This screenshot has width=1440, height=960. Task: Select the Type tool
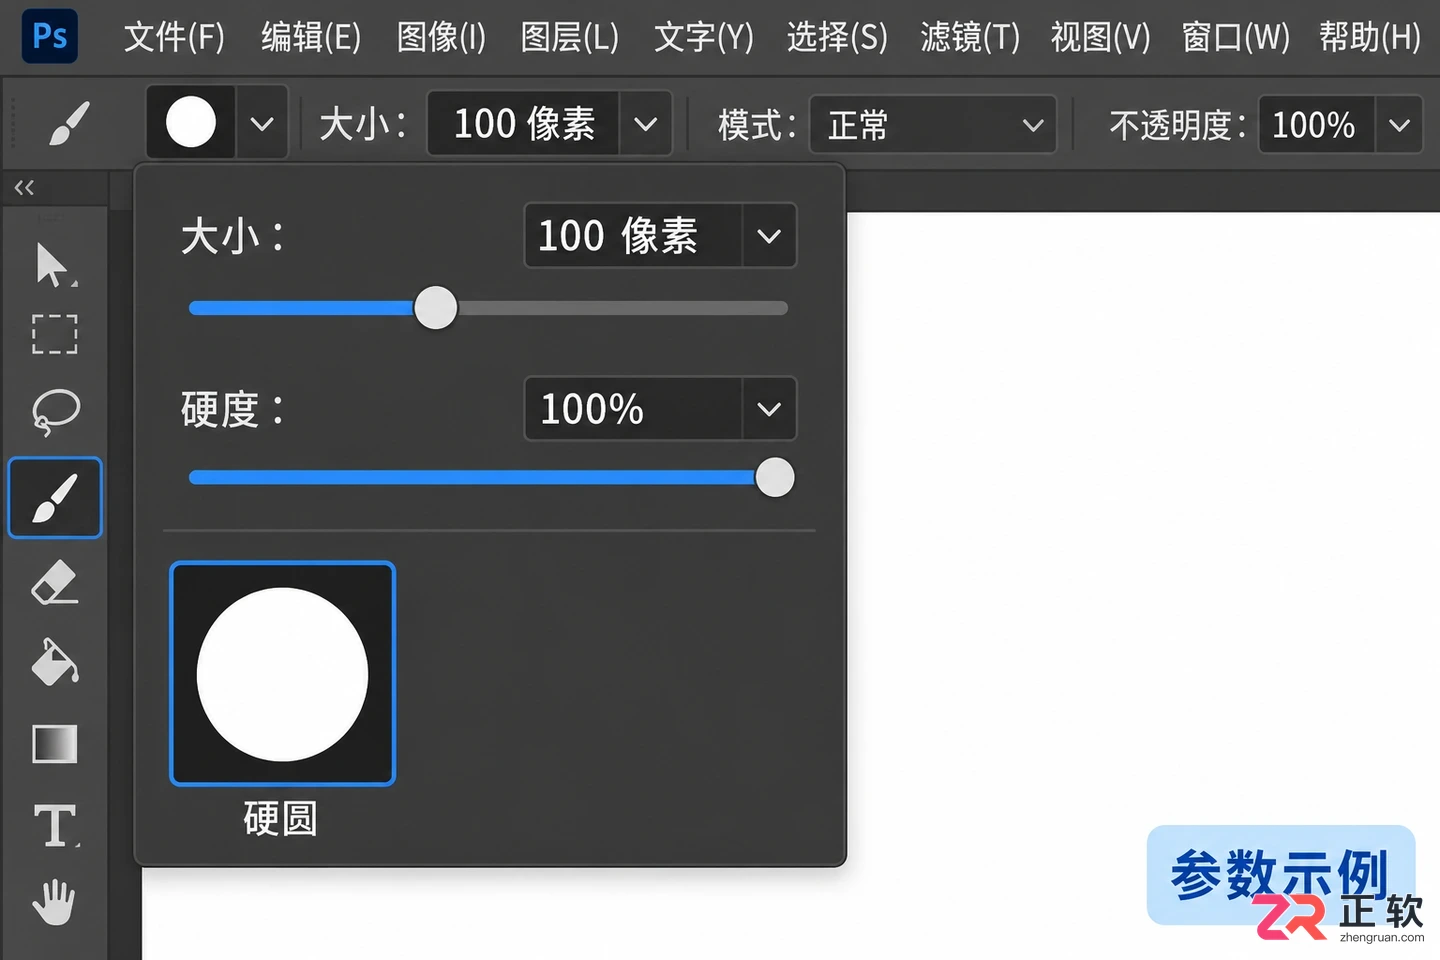pos(56,826)
